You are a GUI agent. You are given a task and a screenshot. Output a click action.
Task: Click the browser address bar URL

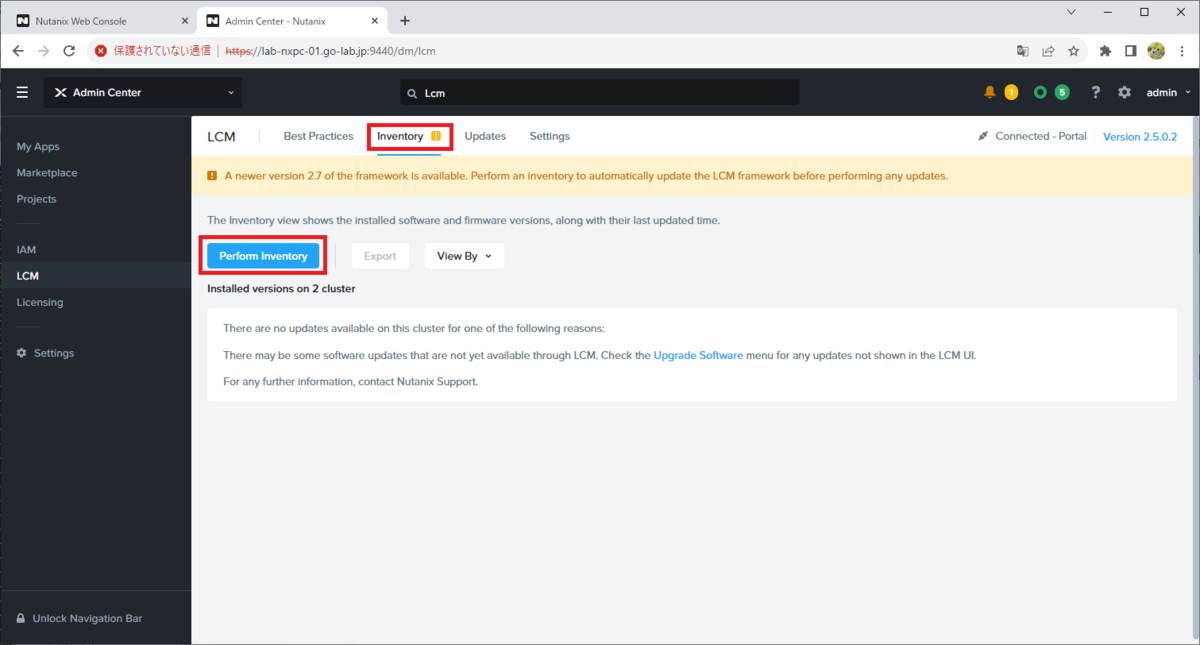(x=330, y=50)
